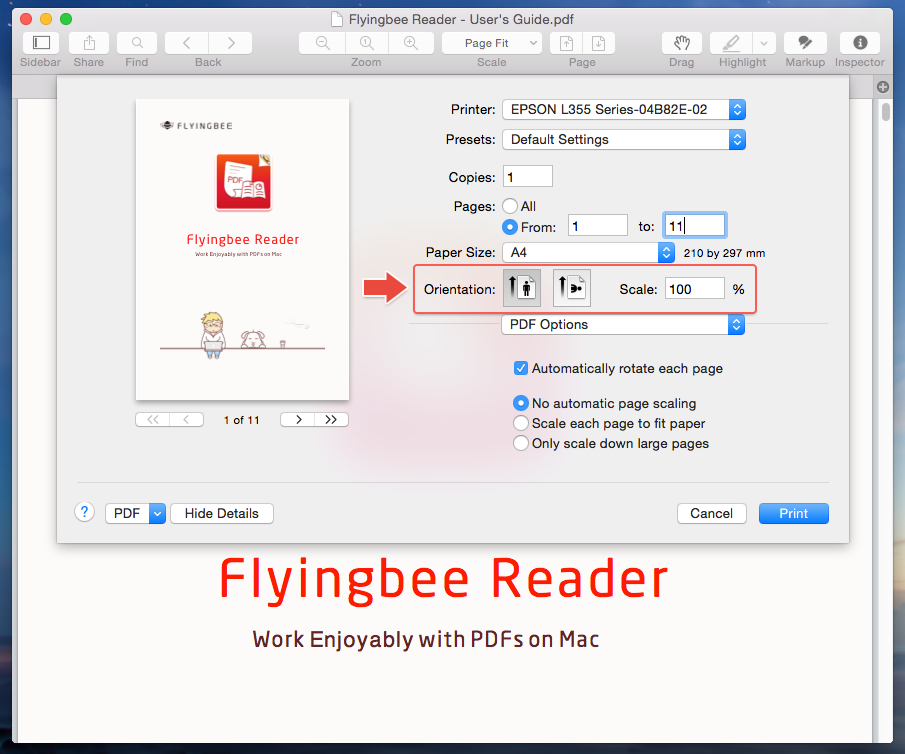This screenshot has width=905, height=754.
Task: Select No automatic page scaling
Action: coord(521,403)
